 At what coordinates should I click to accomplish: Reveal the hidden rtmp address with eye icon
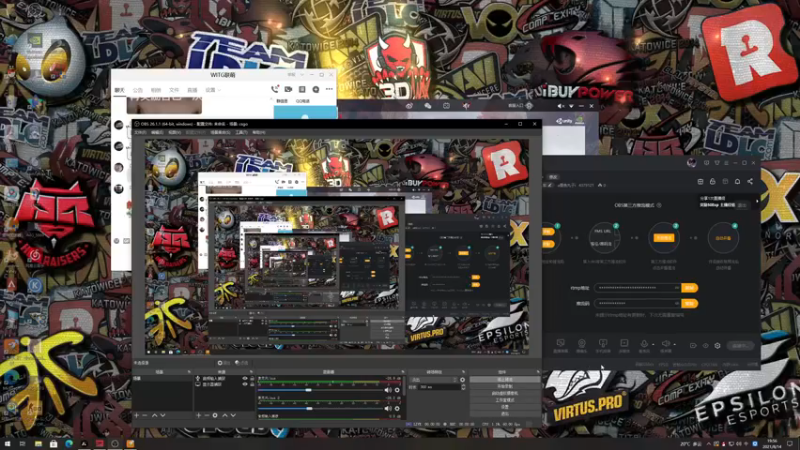click(677, 288)
